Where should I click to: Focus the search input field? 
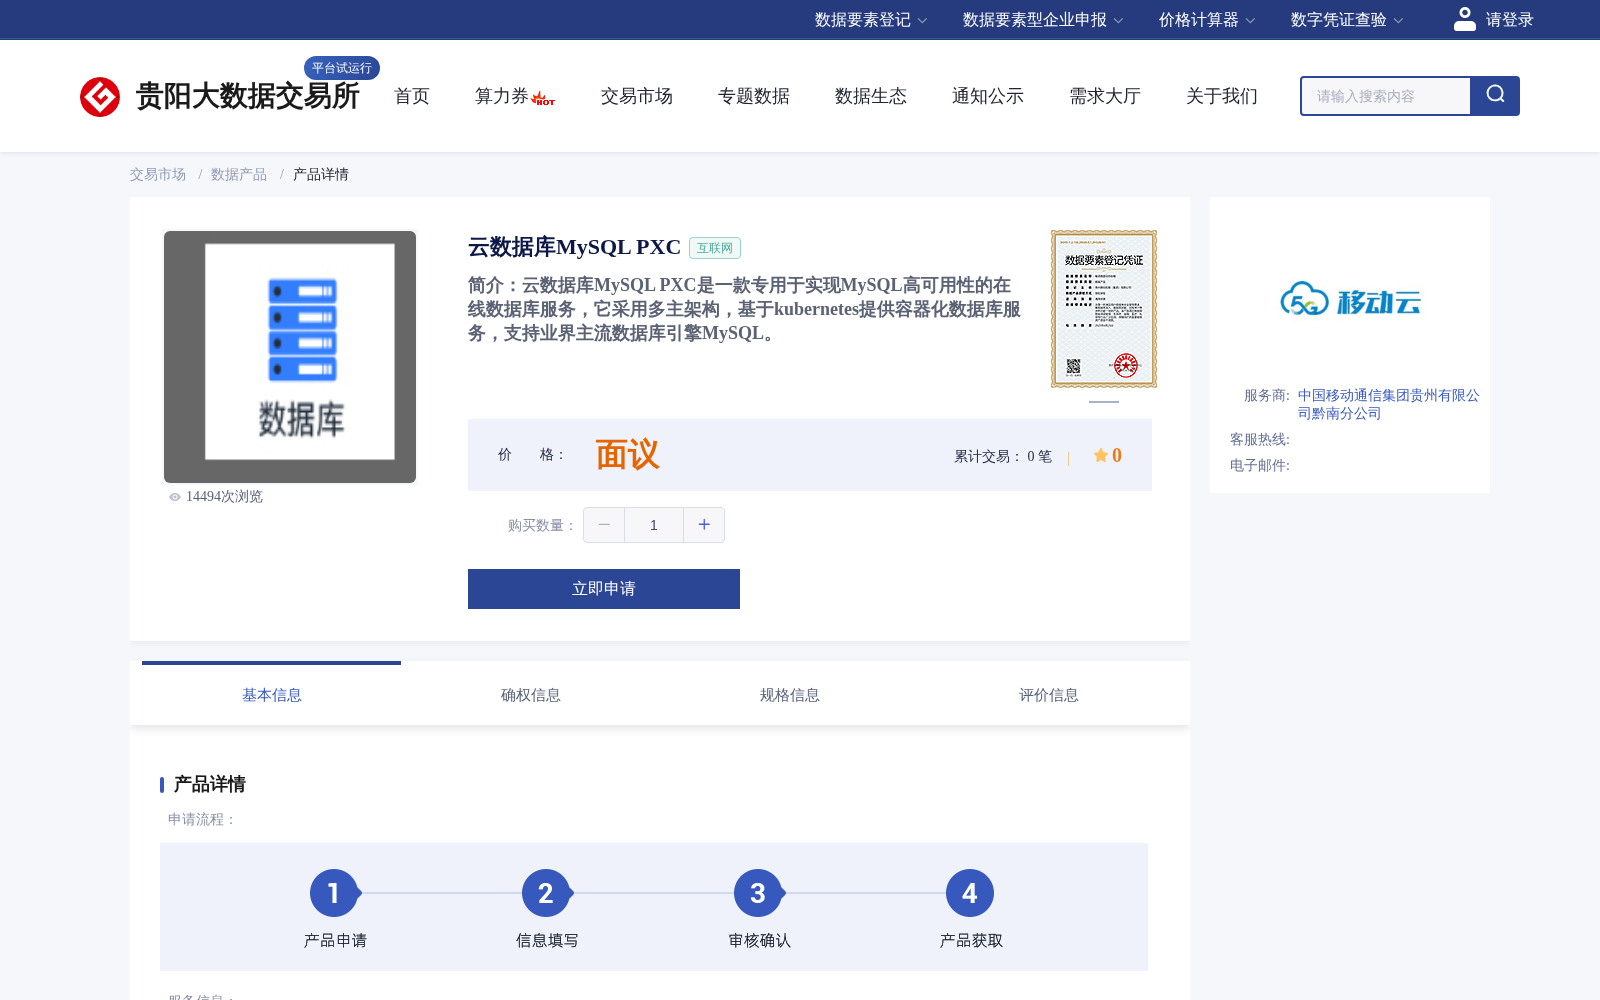point(1386,96)
